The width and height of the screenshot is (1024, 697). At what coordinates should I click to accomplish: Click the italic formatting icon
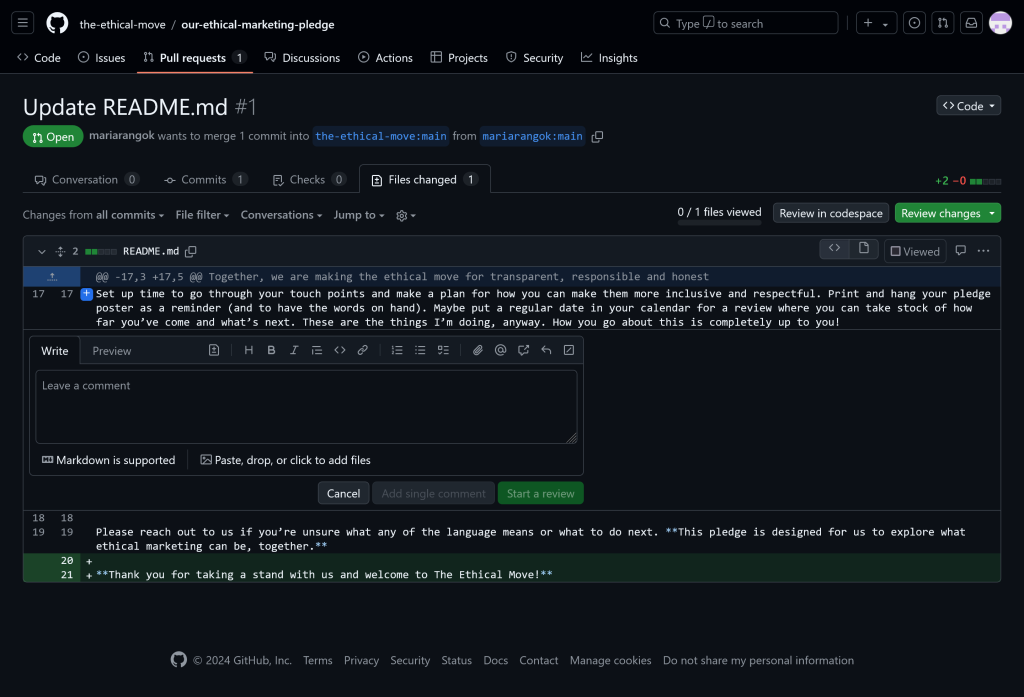coord(294,350)
